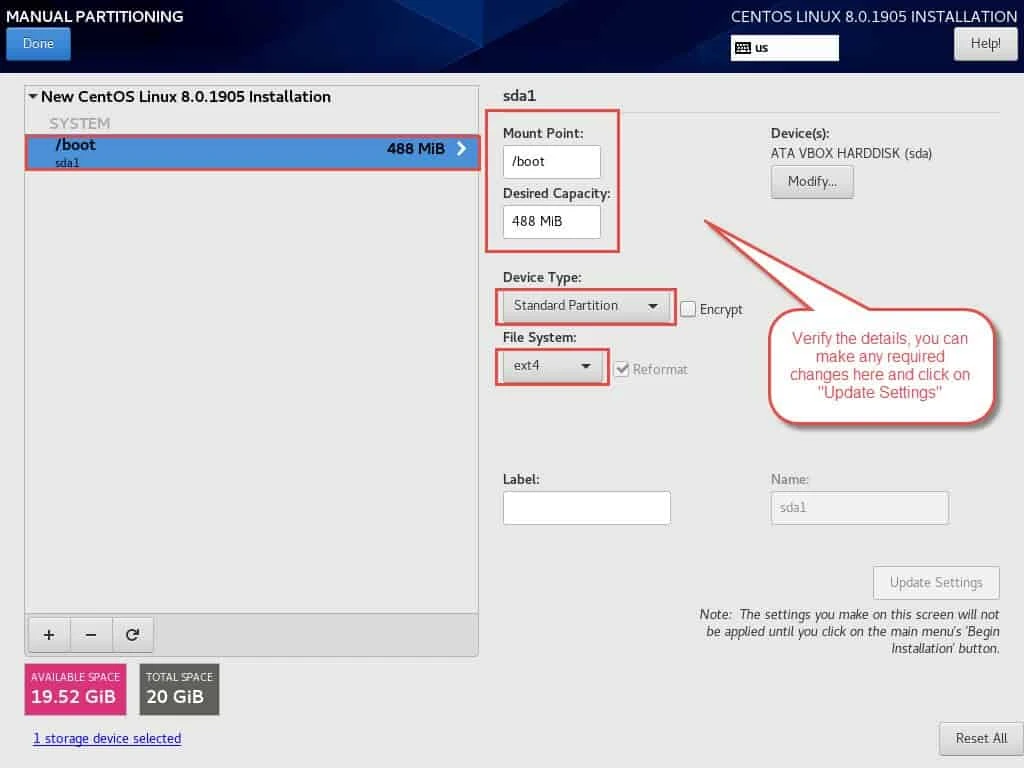The width and height of the screenshot is (1024, 768).
Task: Click Modify under Device(s)
Action: 811,182
